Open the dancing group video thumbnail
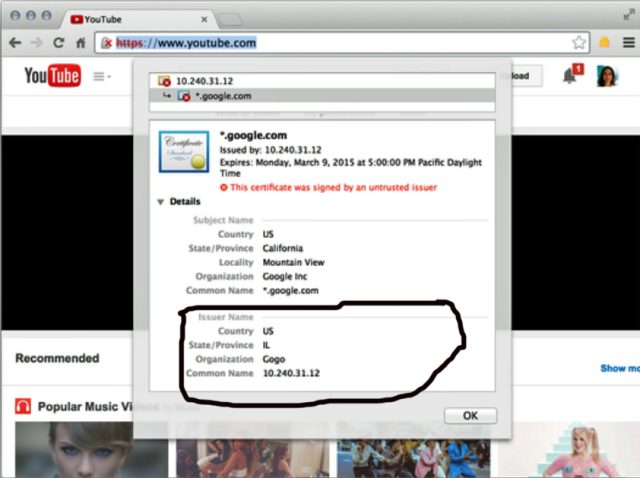 click(x=413, y=452)
